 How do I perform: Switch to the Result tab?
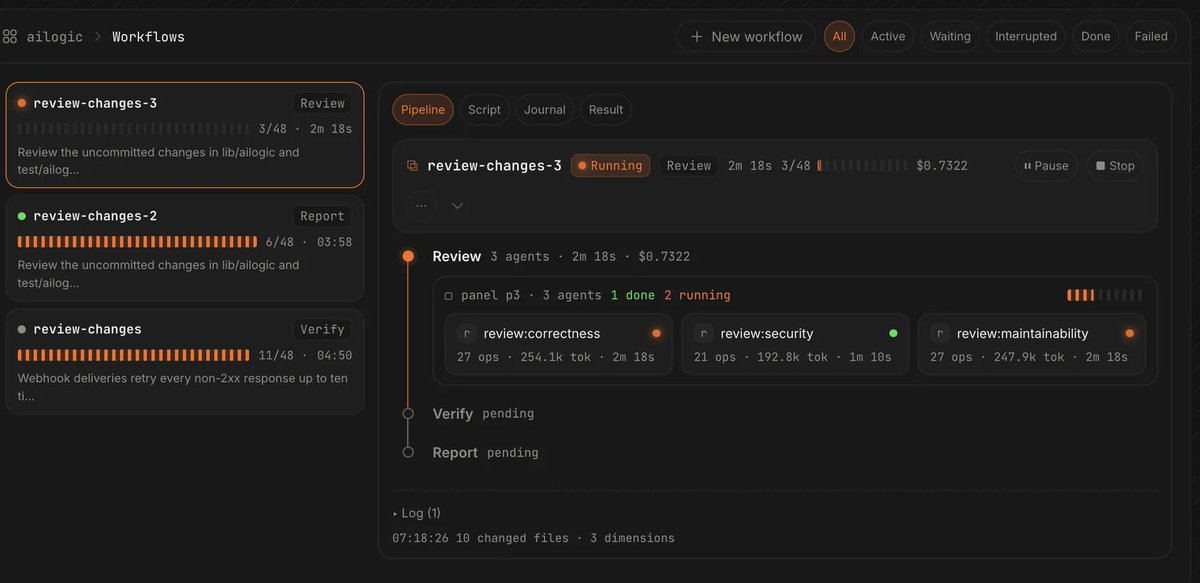[x=606, y=110]
